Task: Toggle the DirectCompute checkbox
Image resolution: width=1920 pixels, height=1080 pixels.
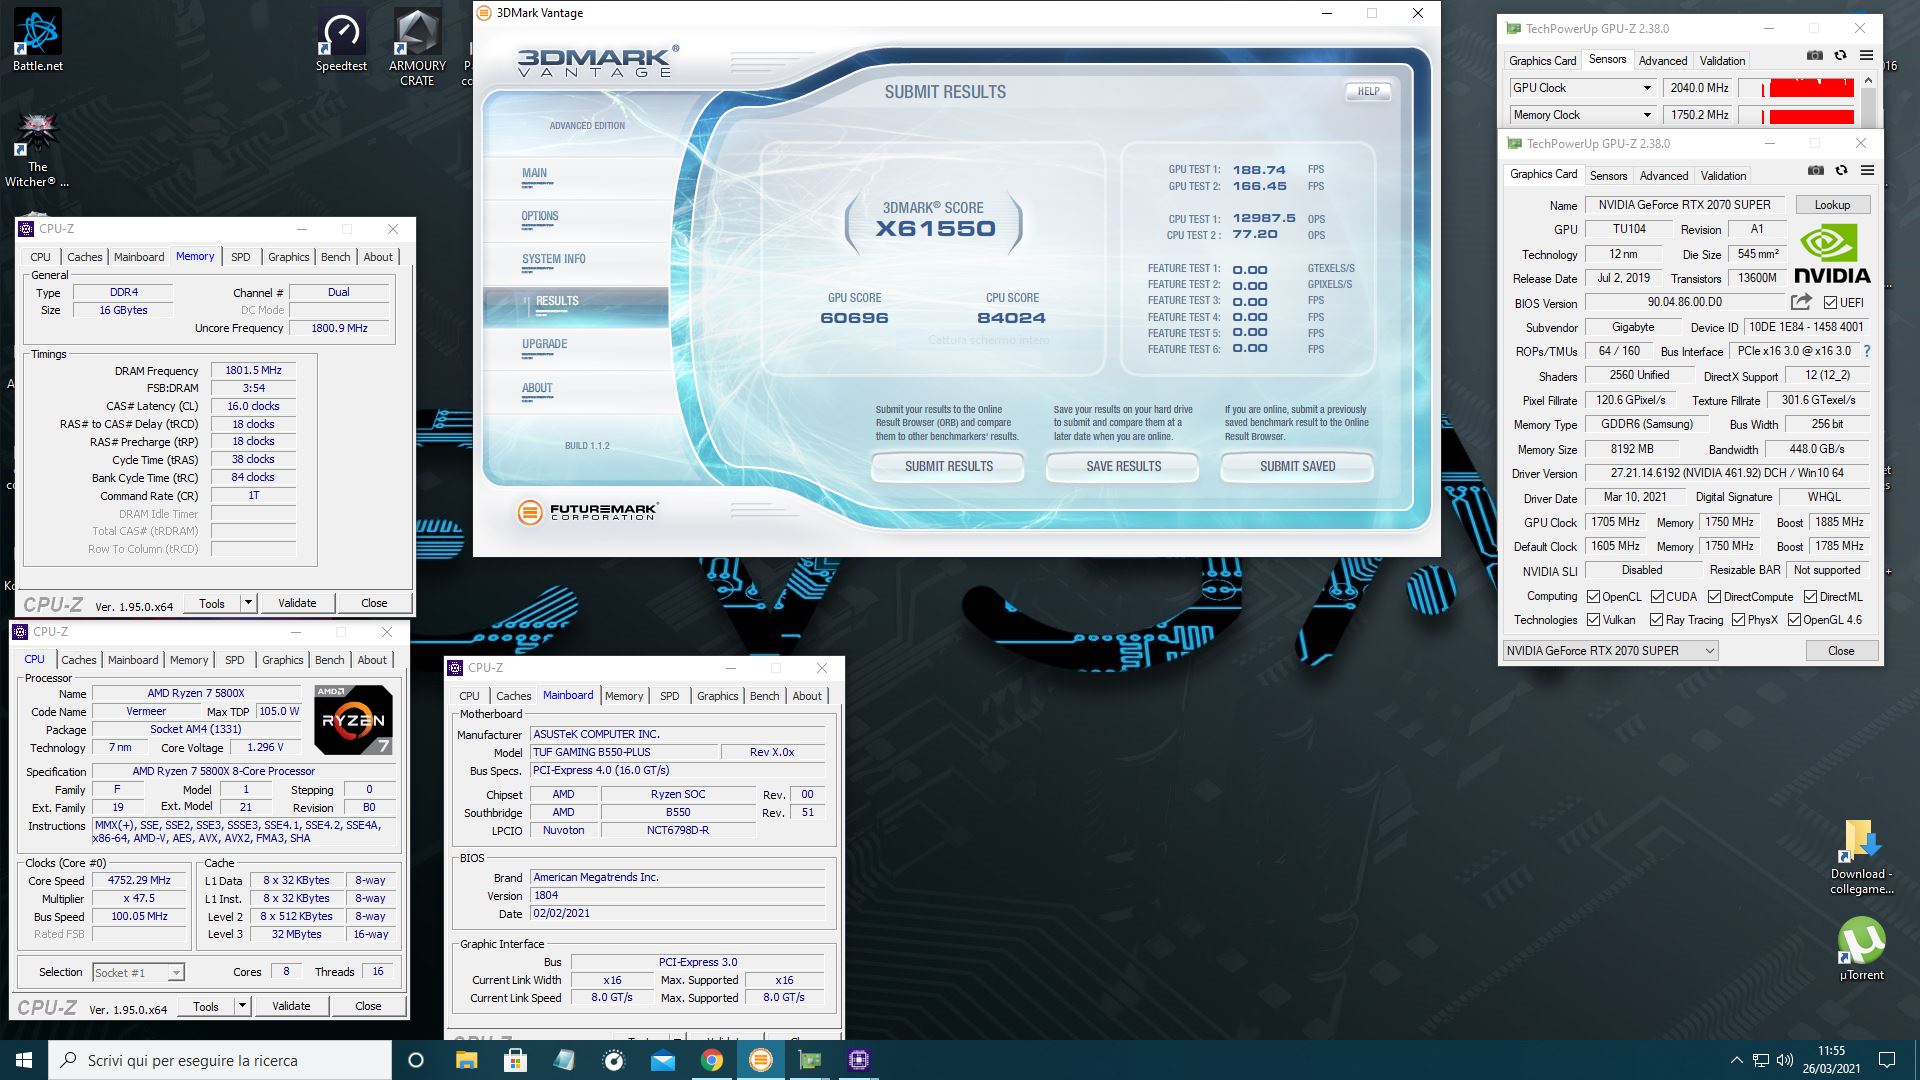Action: coord(1714,597)
